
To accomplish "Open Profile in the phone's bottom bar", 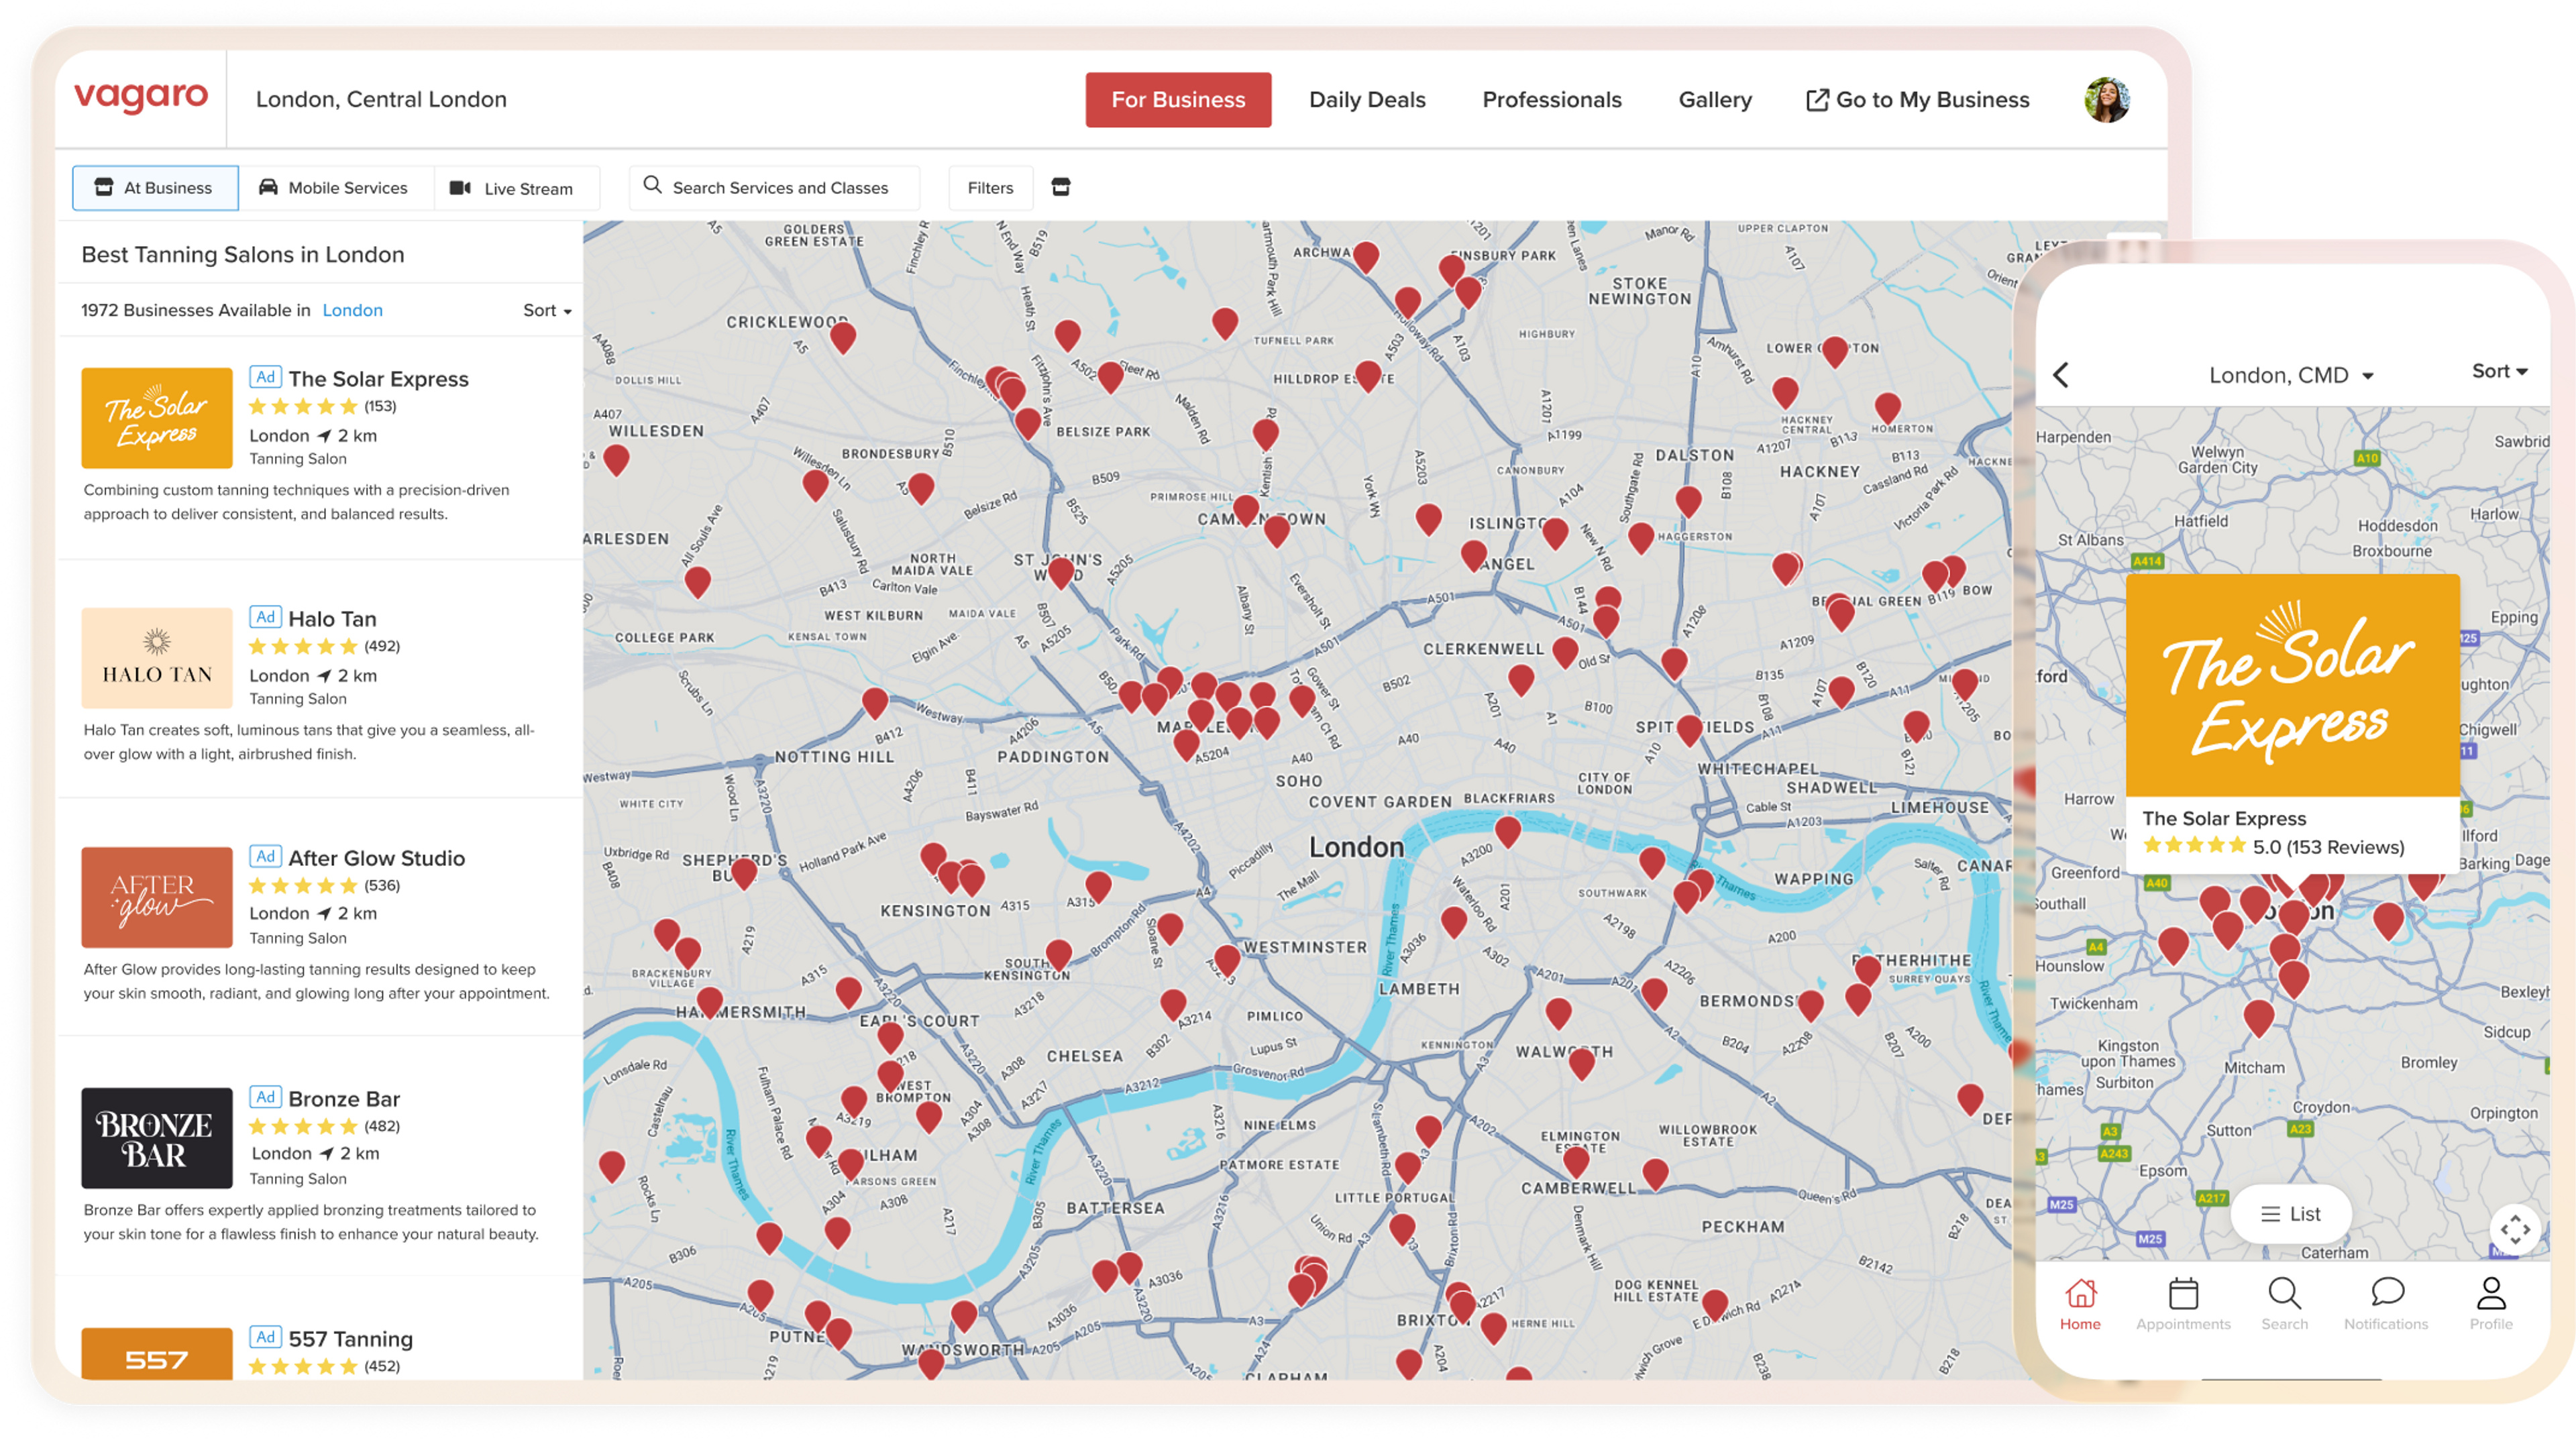I will [x=2491, y=1303].
